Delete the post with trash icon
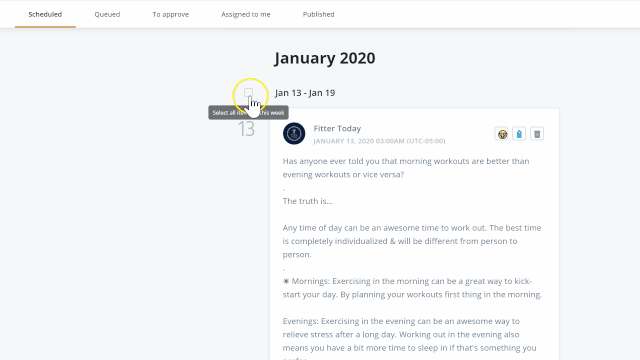The width and height of the screenshot is (640, 360). [537, 134]
